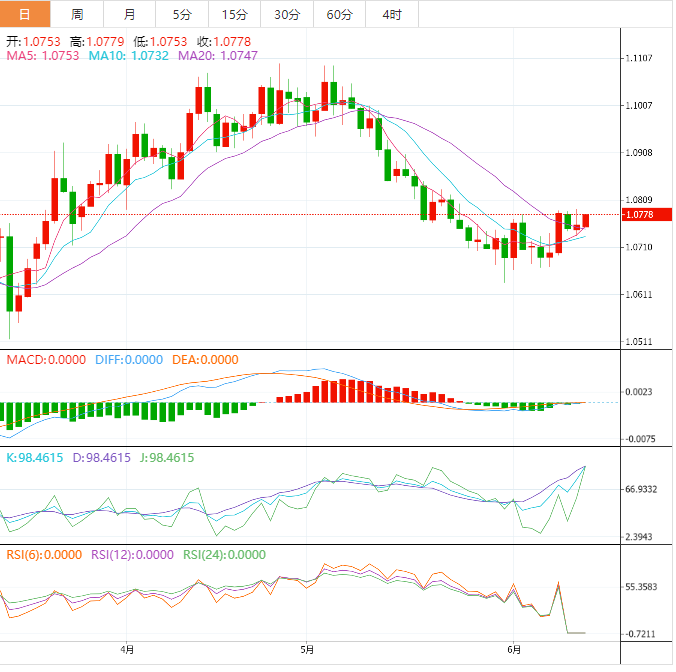Image resolution: width=676 pixels, height=672 pixels.
Task: Open the 30分 chart tab
Action: pyautogui.click(x=287, y=14)
